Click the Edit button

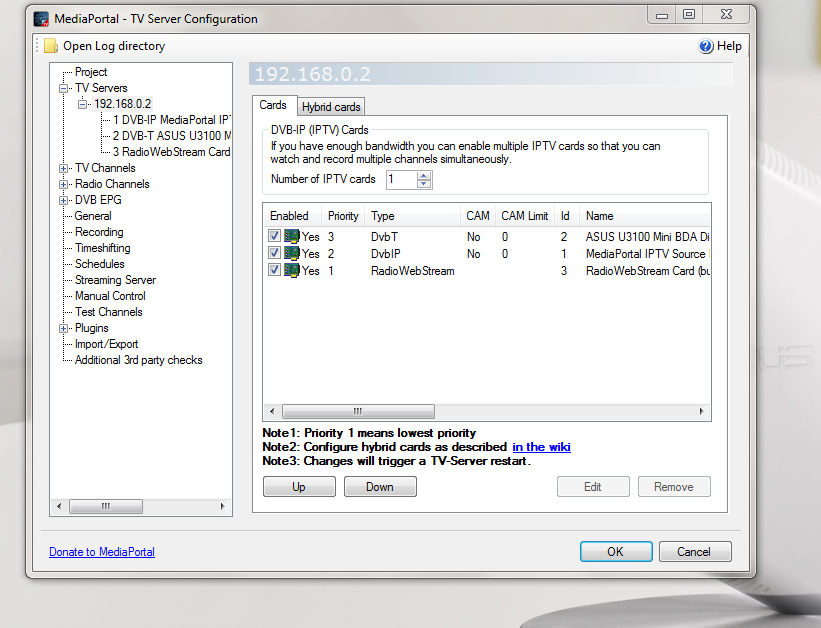(x=593, y=487)
